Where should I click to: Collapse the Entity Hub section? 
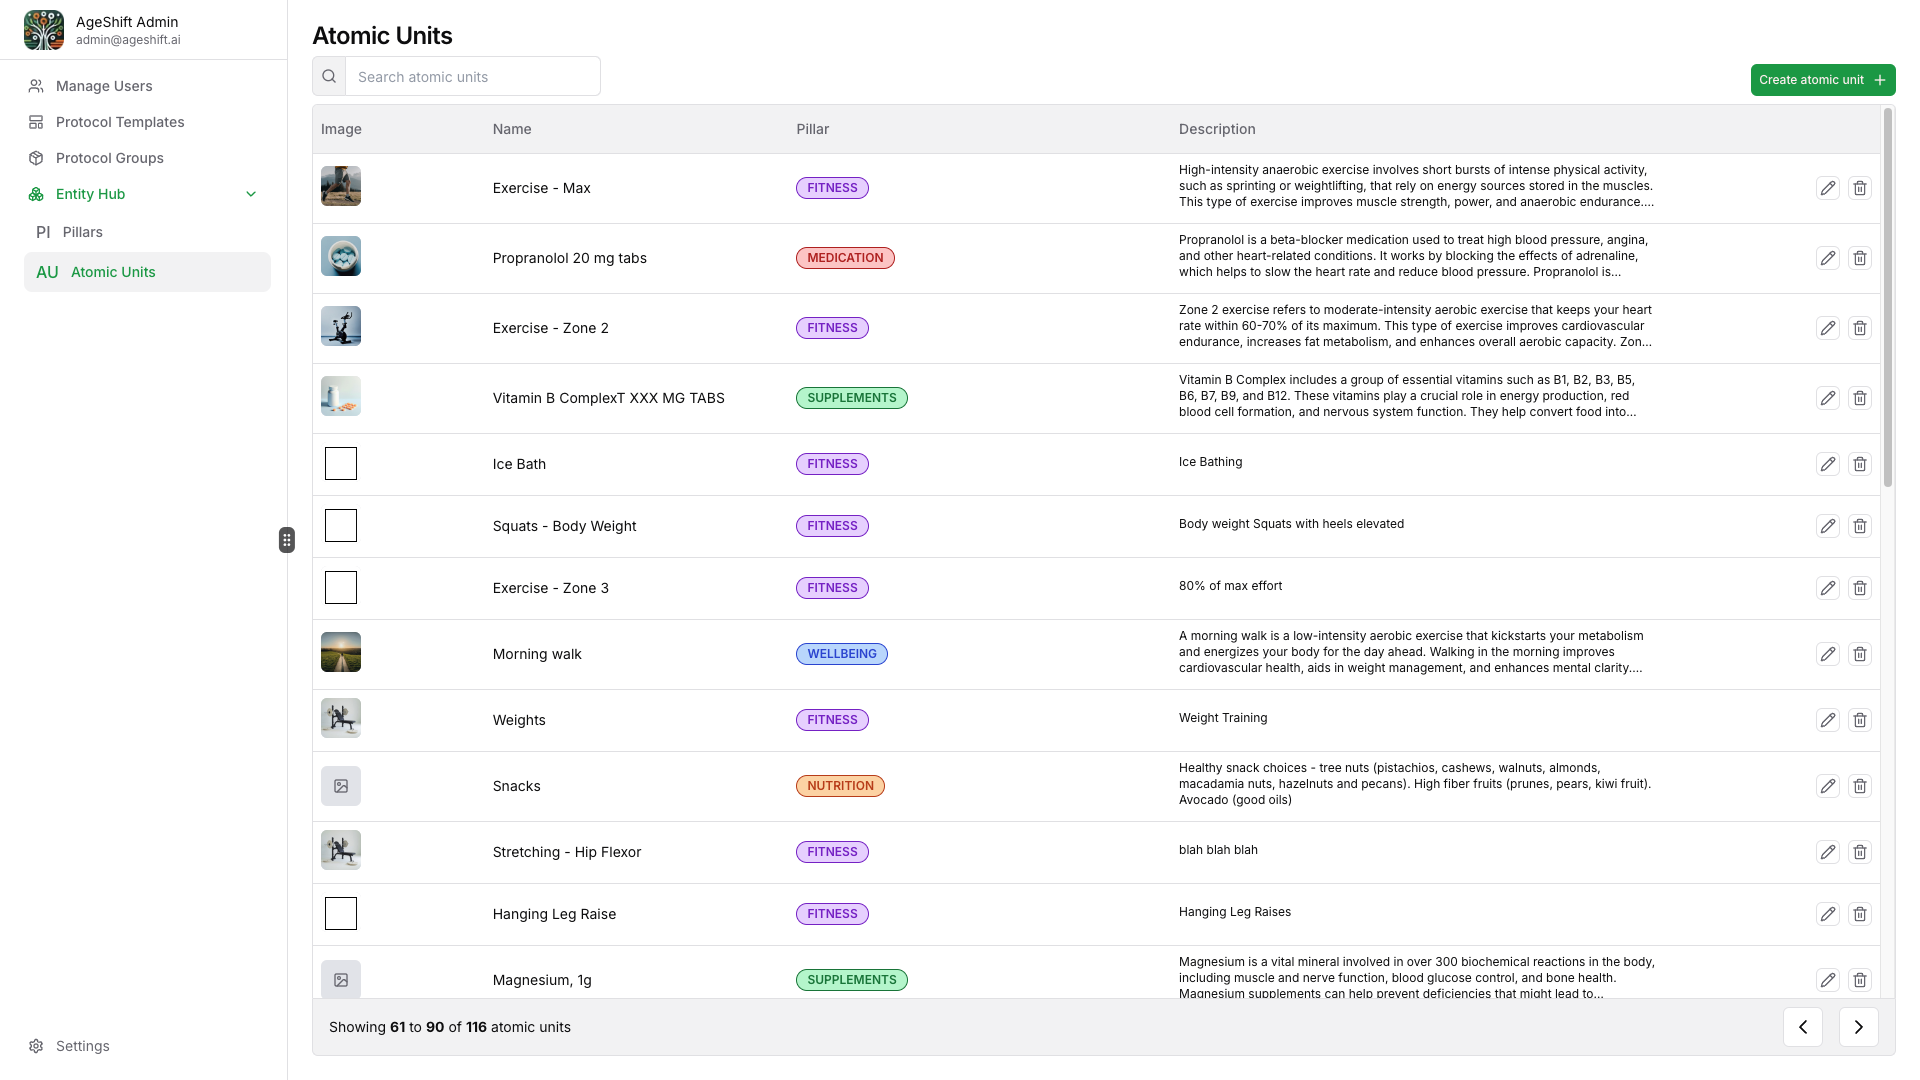coord(251,194)
